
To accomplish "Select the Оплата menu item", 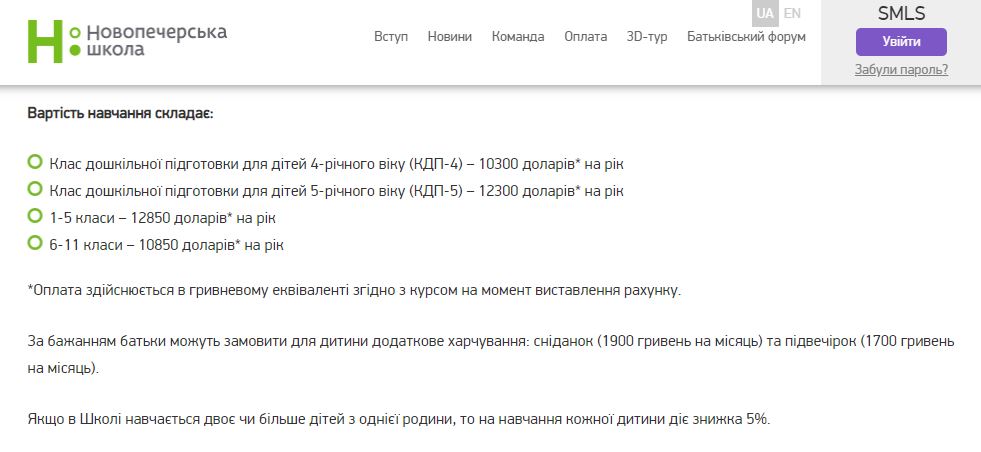I will point(585,37).
